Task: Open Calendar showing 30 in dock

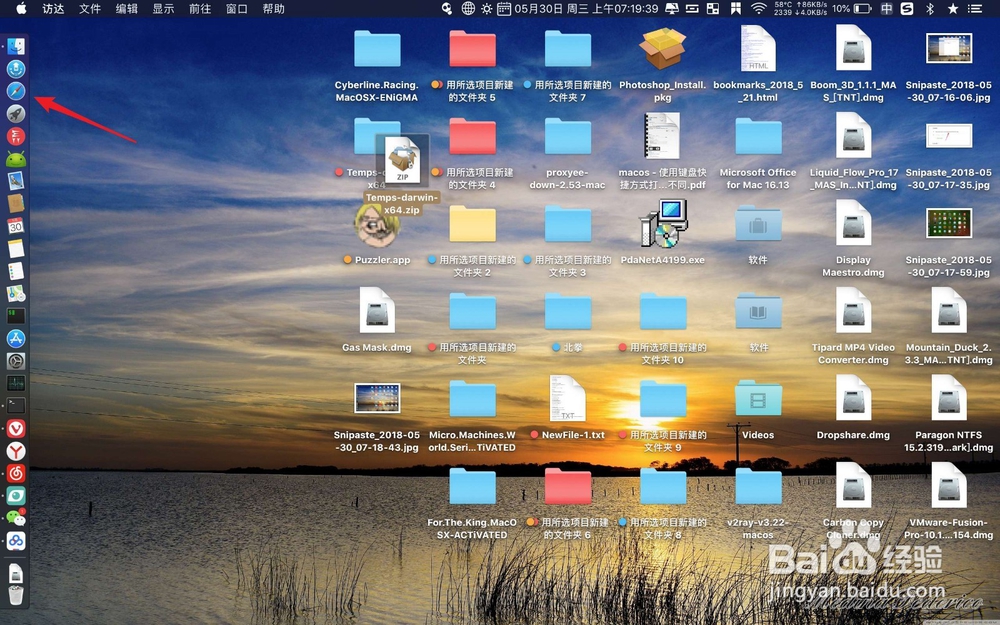Action: pos(16,226)
